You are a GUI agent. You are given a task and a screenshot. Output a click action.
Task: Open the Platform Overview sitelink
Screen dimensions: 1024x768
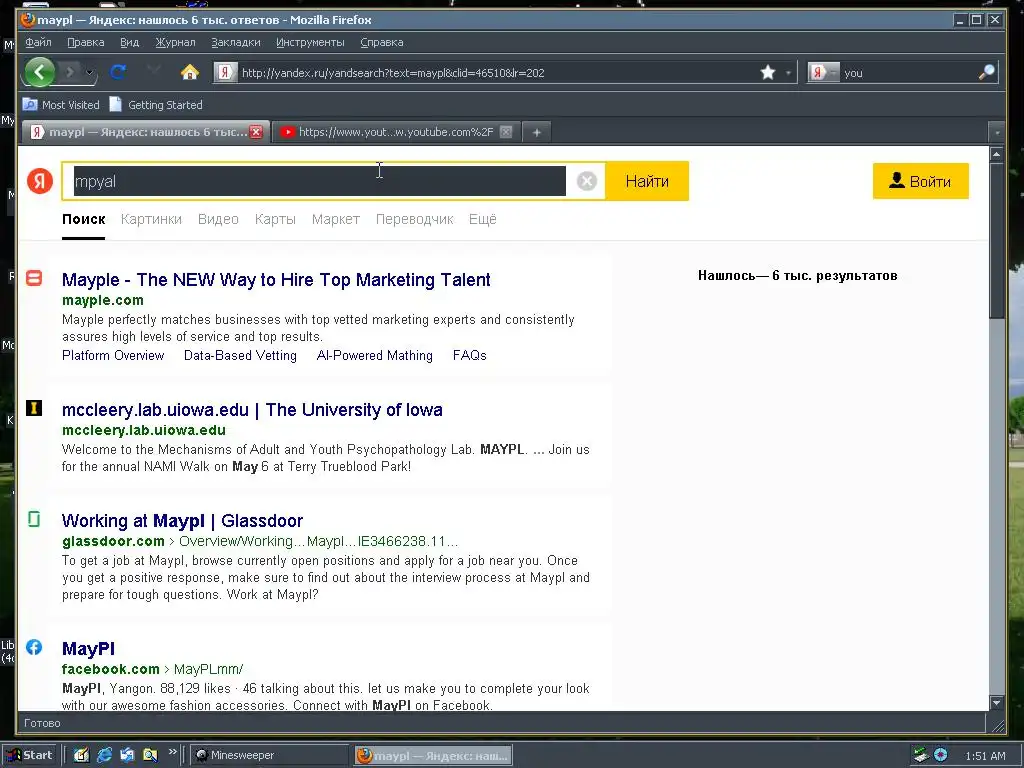[113, 355]
